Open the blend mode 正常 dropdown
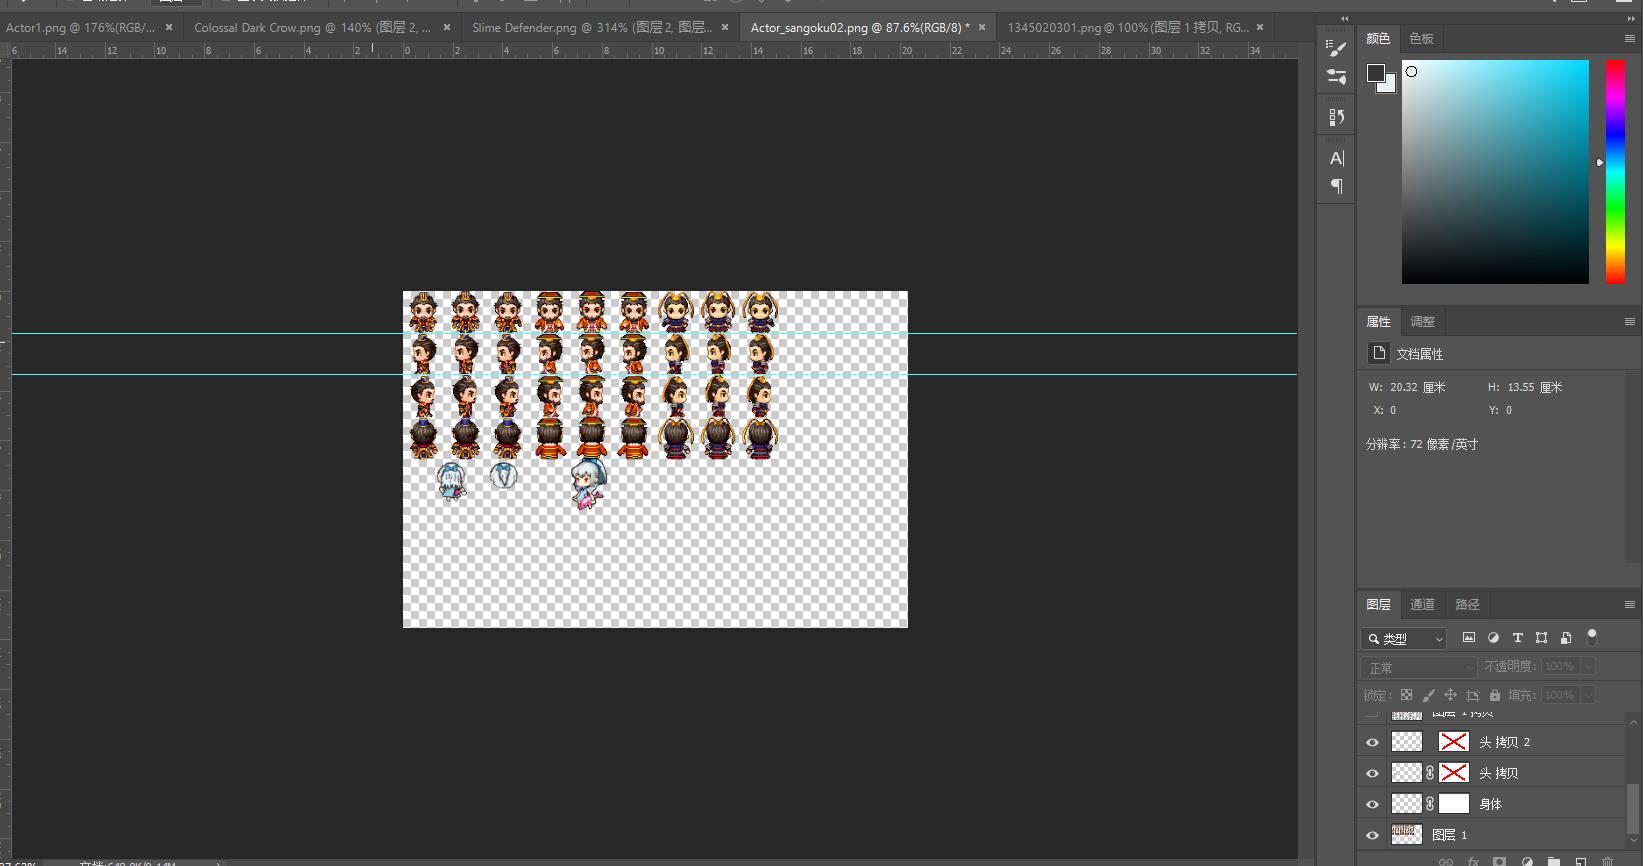 (x=1418, y=667)
